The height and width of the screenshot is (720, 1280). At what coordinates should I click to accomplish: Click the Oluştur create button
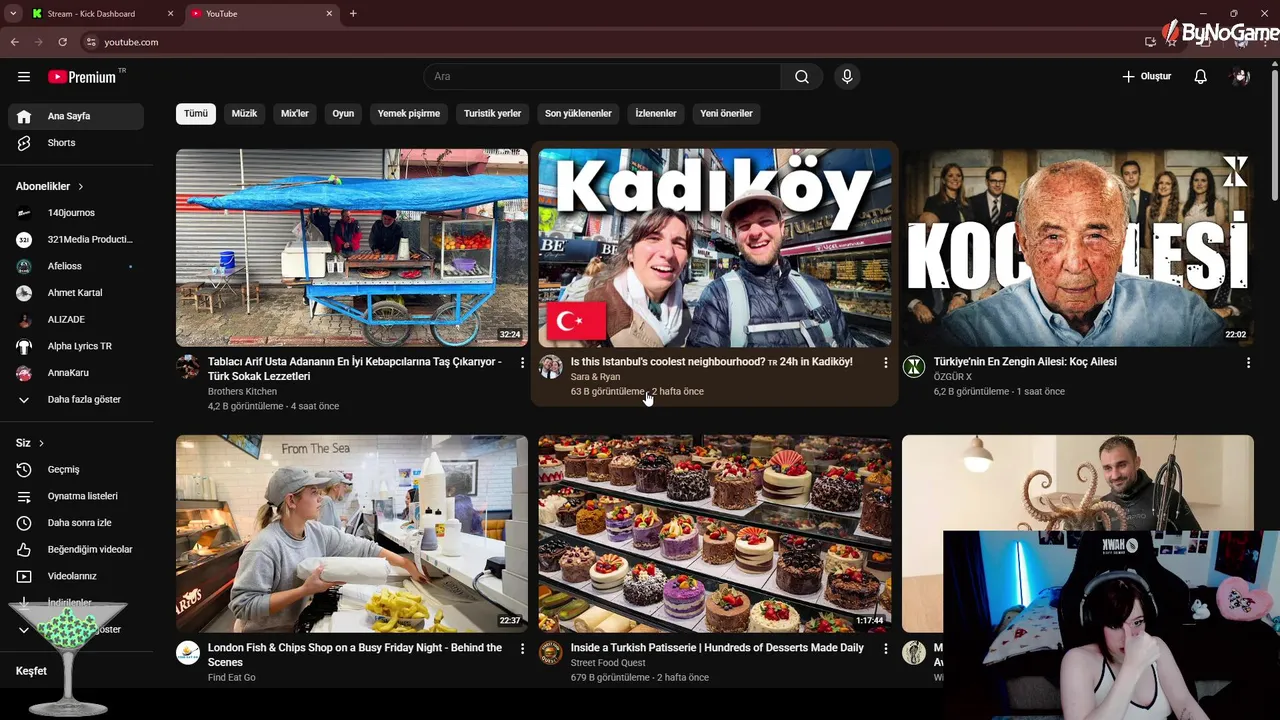click(x=1146, y=77)
